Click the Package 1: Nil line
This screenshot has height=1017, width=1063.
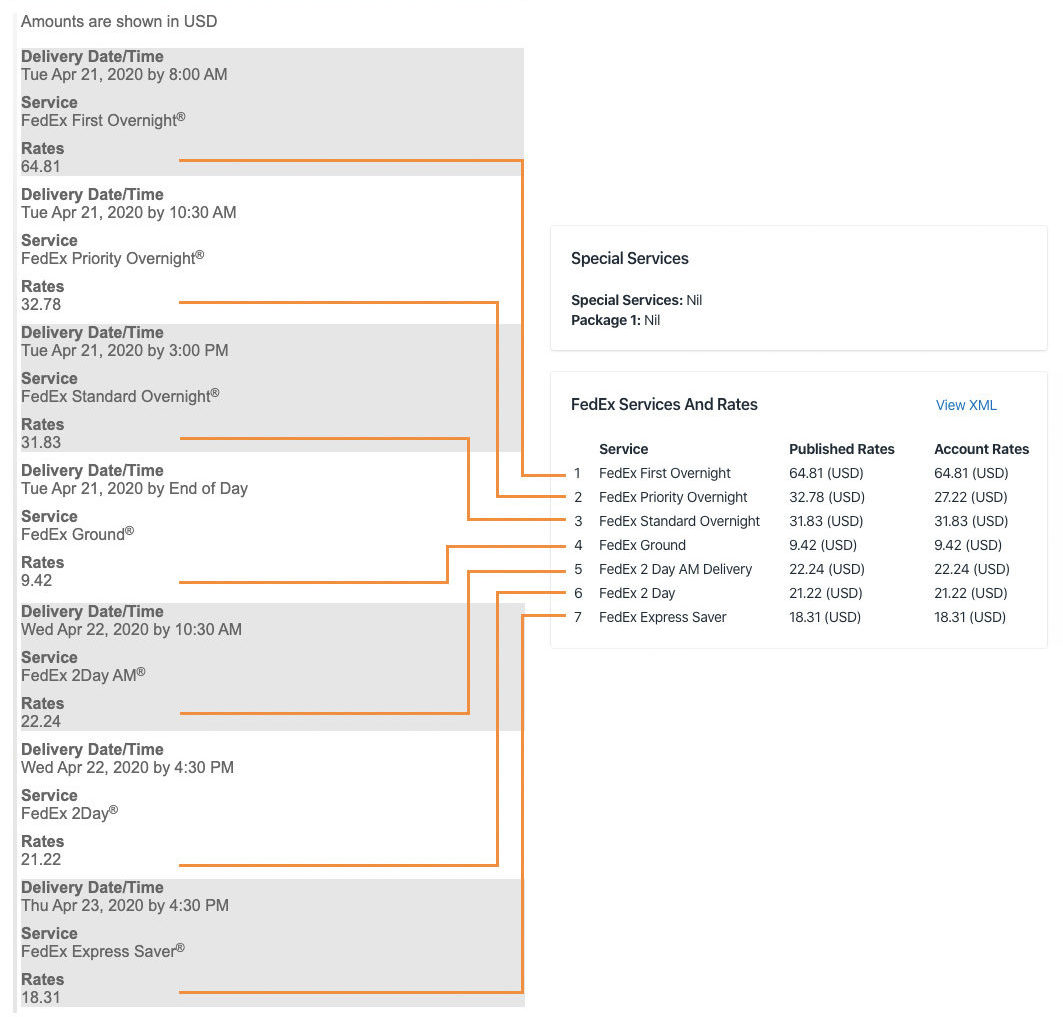(x=615, y=320)
